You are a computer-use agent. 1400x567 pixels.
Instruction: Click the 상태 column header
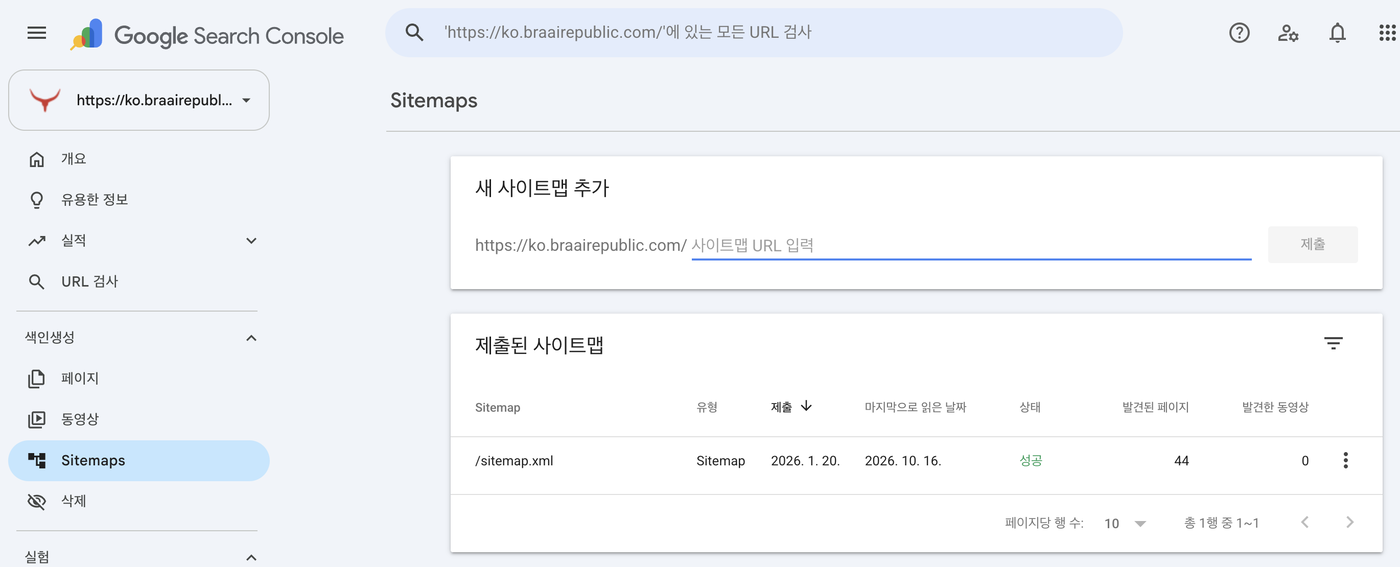[1030, 407]
